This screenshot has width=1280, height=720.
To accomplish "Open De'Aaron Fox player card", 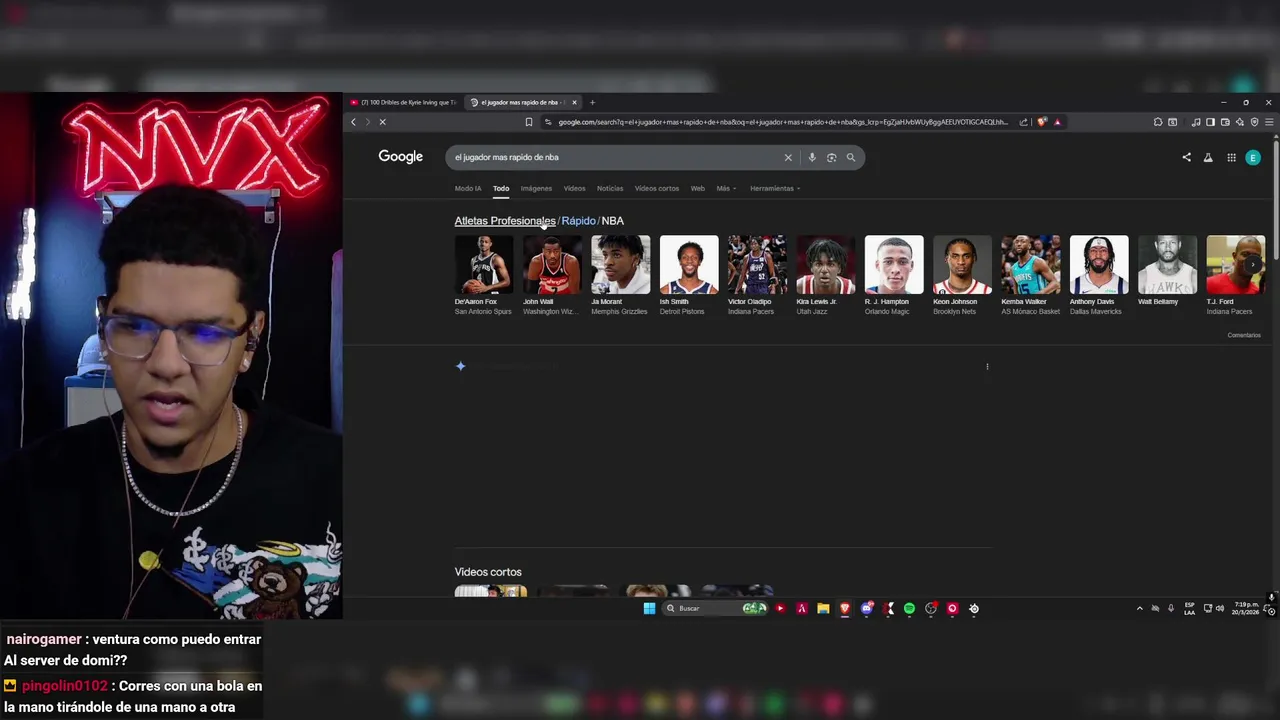I will pyautogui.click(x=484, y=276).
